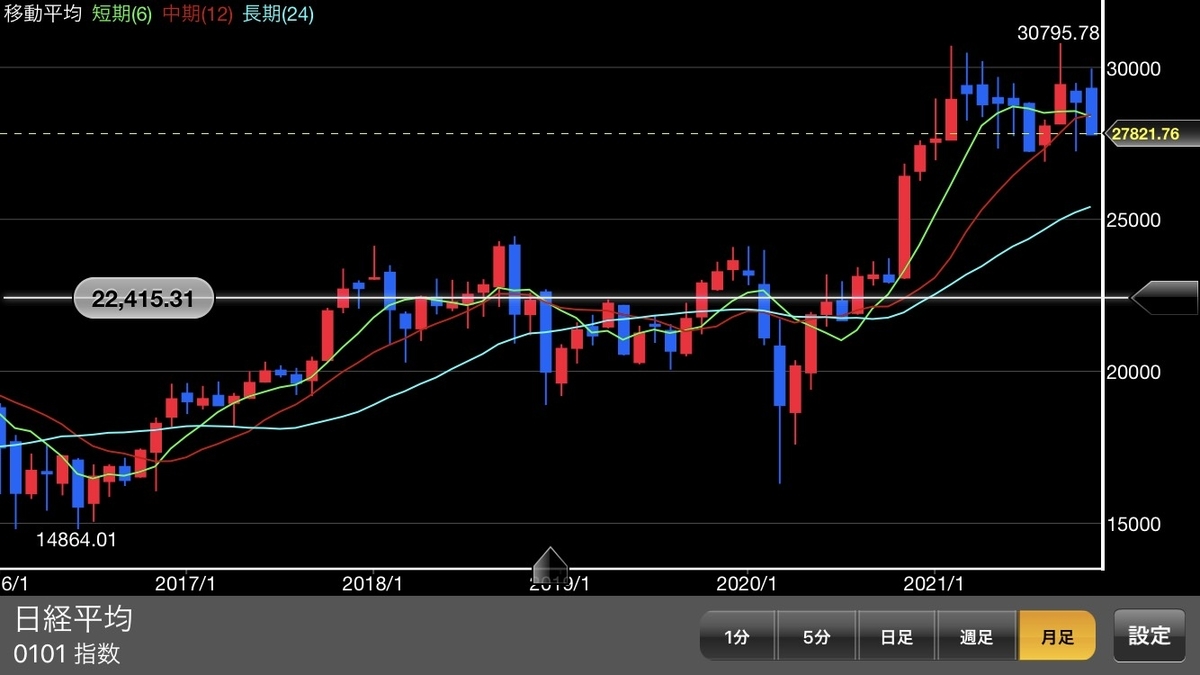Select the 週足 weekly chart tab

pos(976,636)
